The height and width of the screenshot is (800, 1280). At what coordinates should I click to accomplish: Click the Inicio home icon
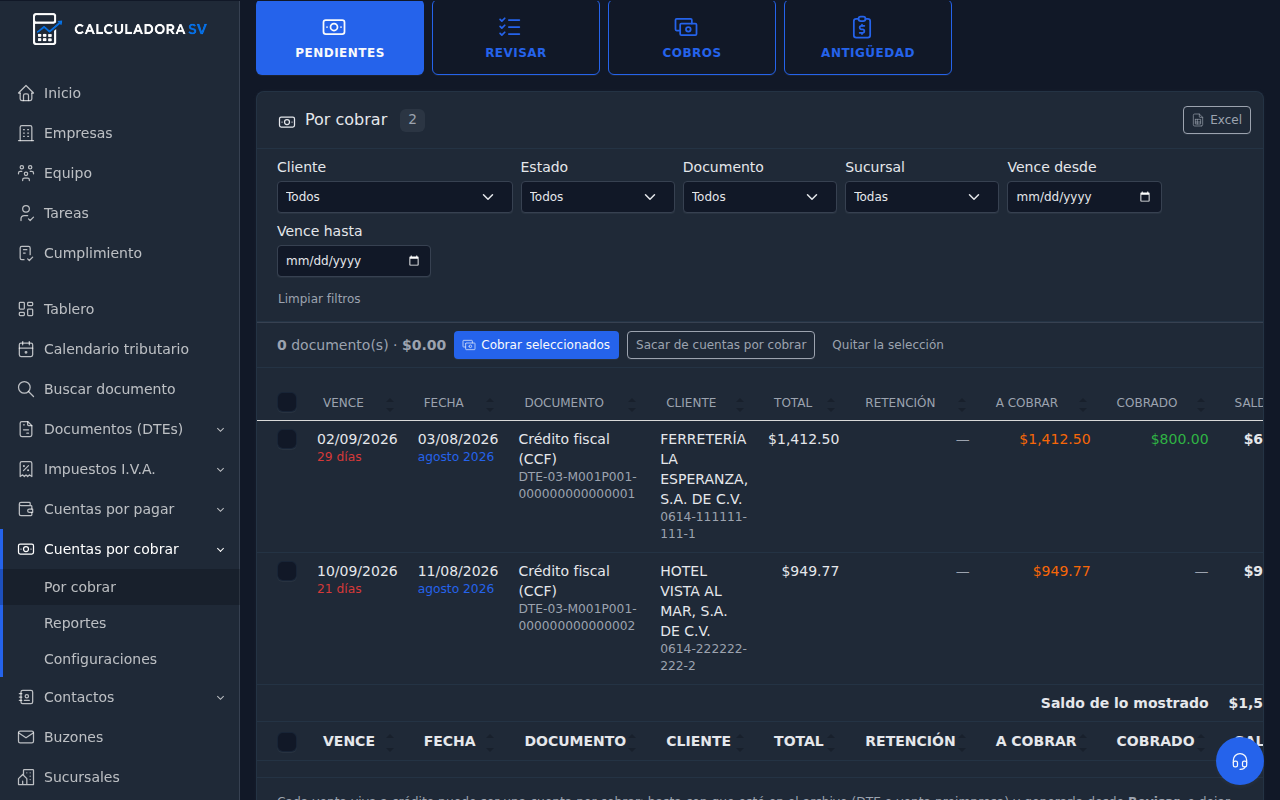pyautogui.click(x=26, y=93)
